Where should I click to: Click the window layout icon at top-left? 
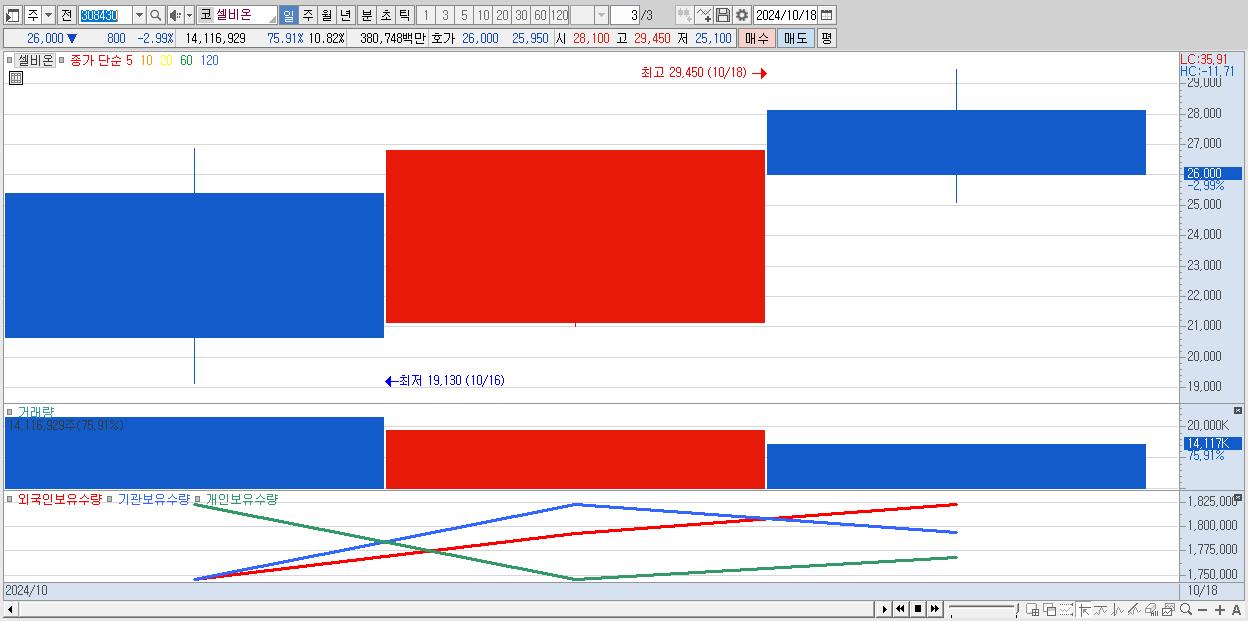(x=13, y=15)
